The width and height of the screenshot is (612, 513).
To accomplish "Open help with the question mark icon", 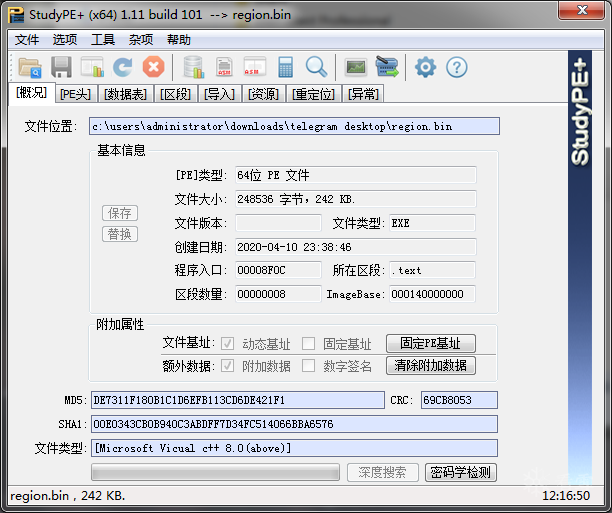I will click(457, 67).
